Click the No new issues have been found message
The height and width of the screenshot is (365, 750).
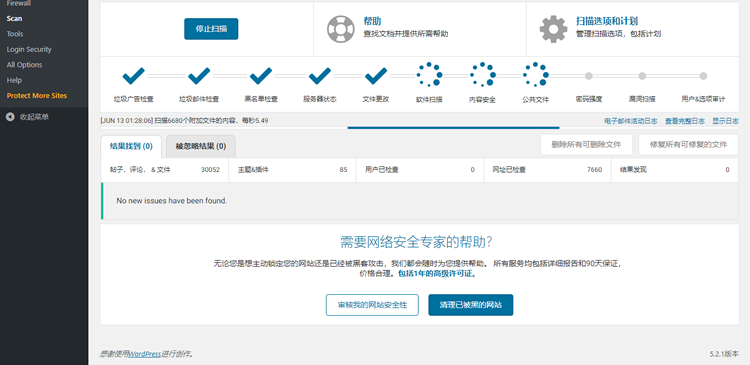(x=172, y=201)
